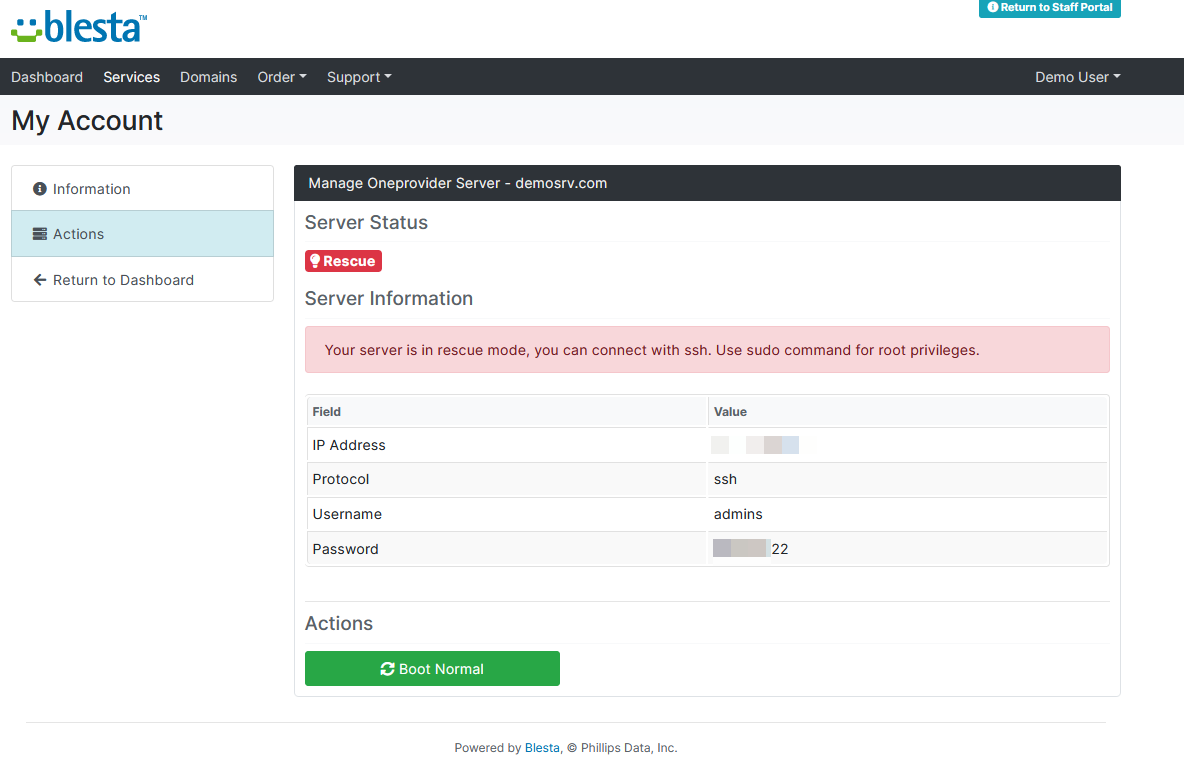The image size is (1184, 765).
Task: Click the Return to Staff Portal button
Action: 1050,8
